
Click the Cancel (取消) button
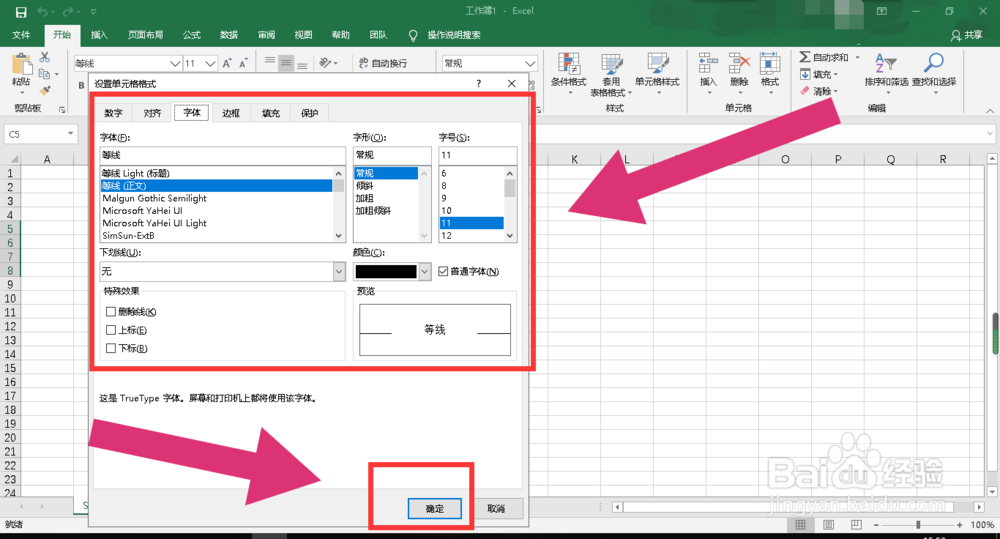pyautogui.click(x=496, y=508)
